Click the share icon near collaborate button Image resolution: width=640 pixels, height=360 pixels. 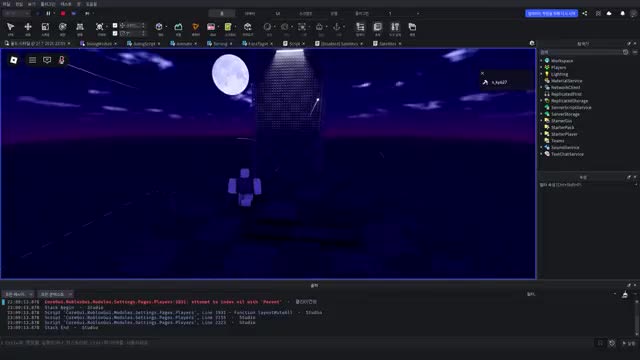click(585, 13)
